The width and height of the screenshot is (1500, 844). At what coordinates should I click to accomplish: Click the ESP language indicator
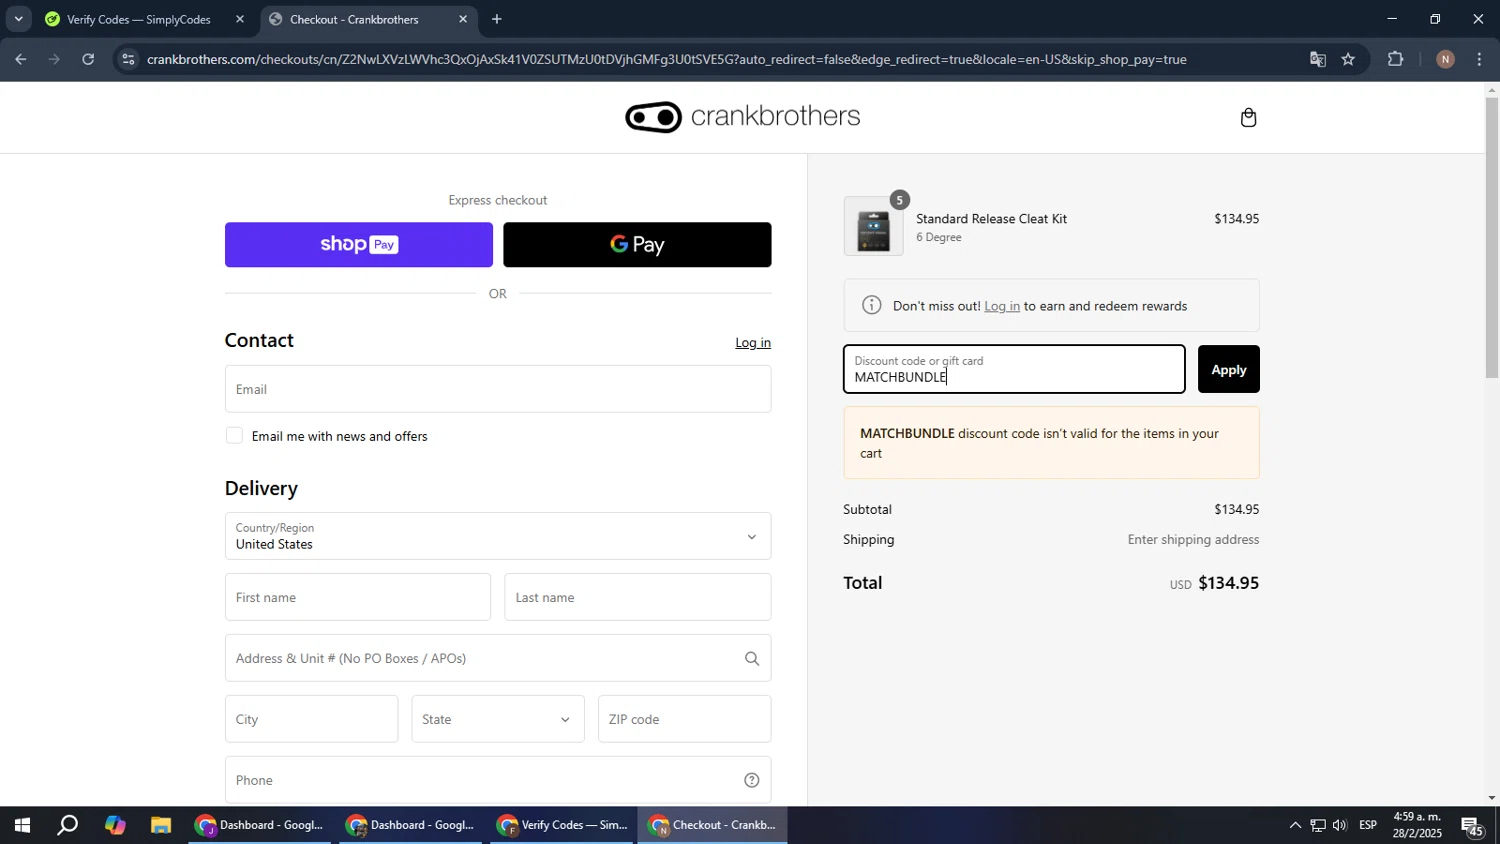(x=1368, y=825)
